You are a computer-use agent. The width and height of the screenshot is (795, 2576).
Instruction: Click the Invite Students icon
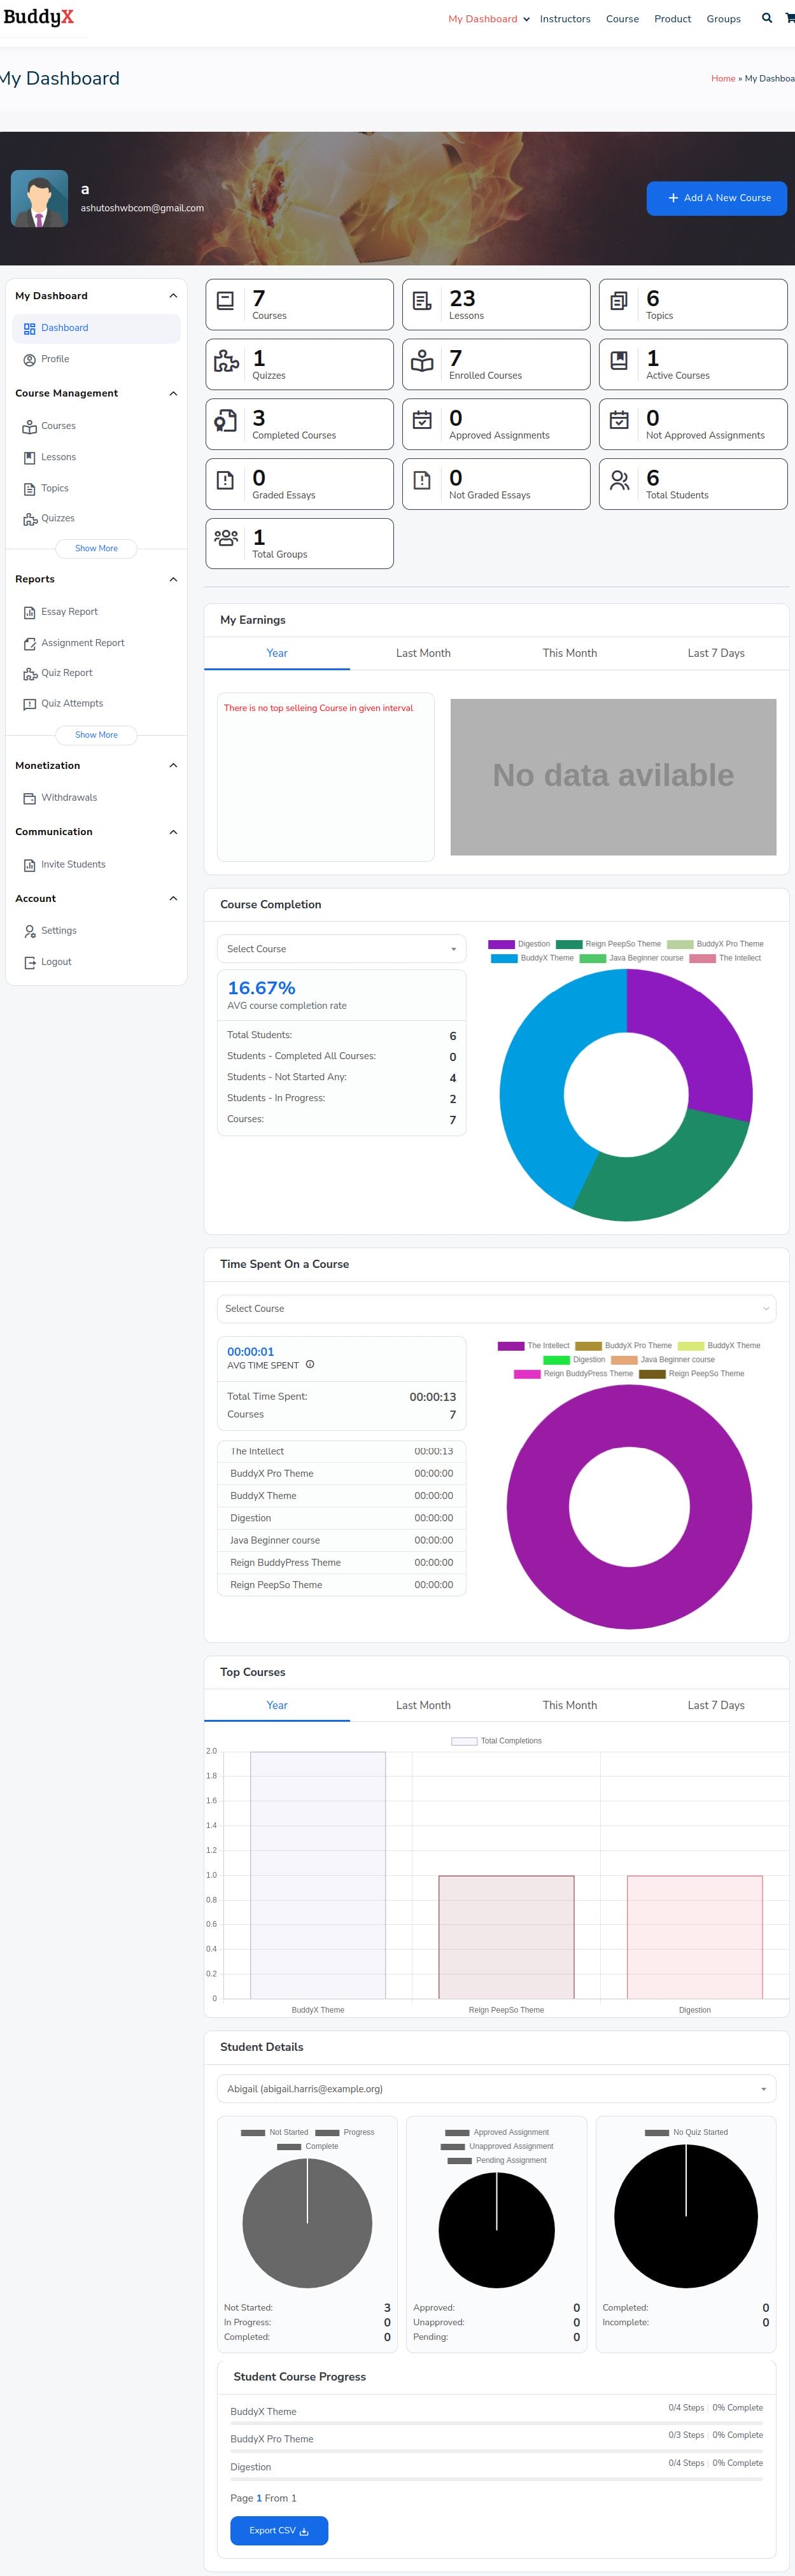click(x=29, y=865)
